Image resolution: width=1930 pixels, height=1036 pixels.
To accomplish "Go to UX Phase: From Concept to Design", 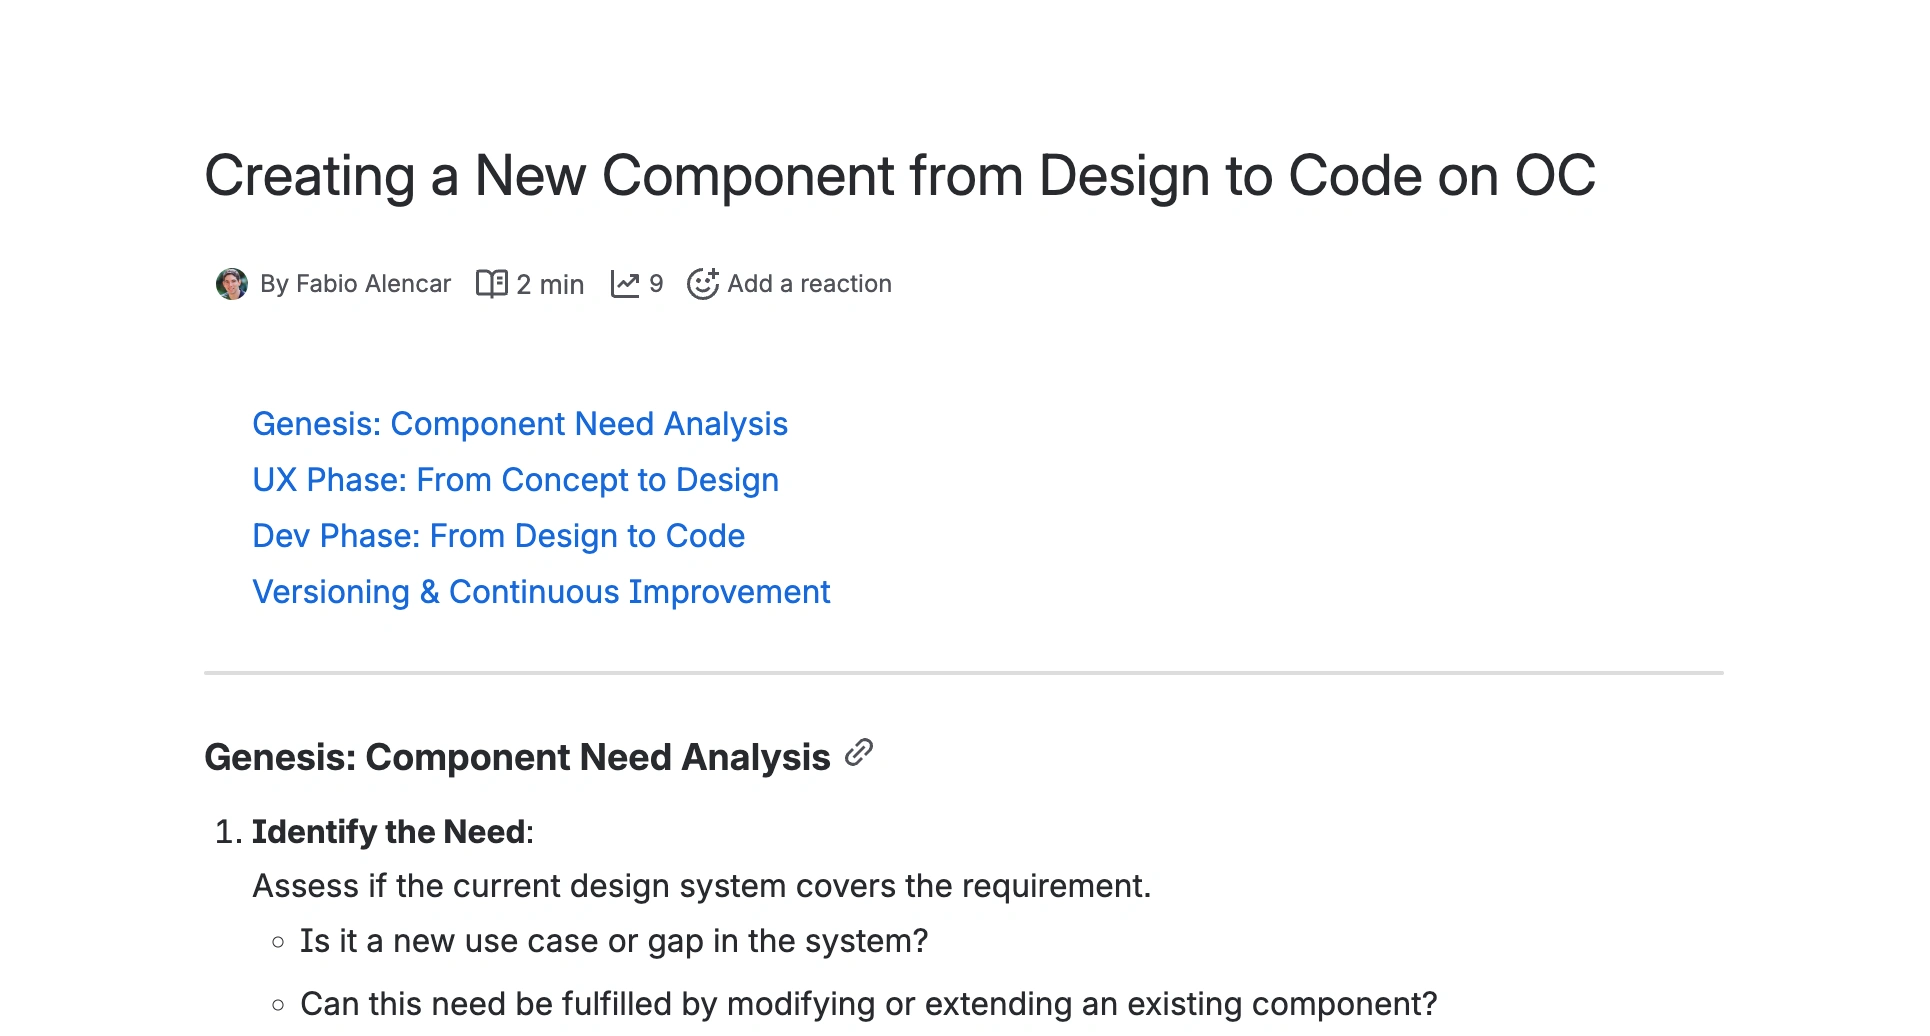I will (x=515, y=480).
